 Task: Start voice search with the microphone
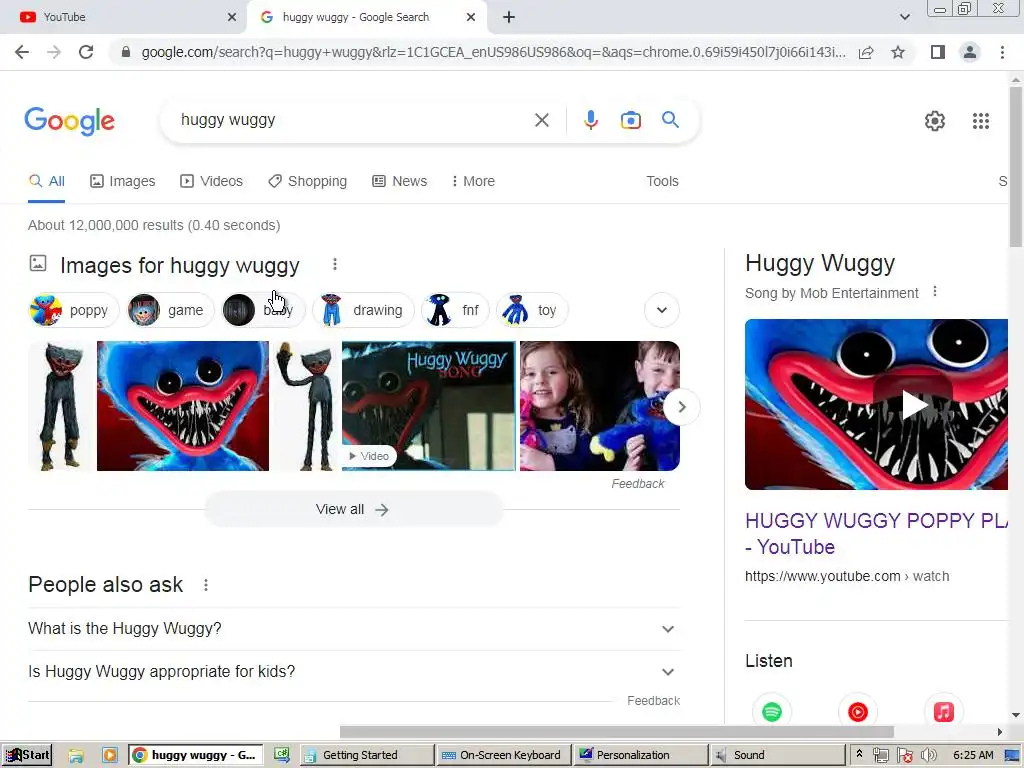click(x=590, y=120)
